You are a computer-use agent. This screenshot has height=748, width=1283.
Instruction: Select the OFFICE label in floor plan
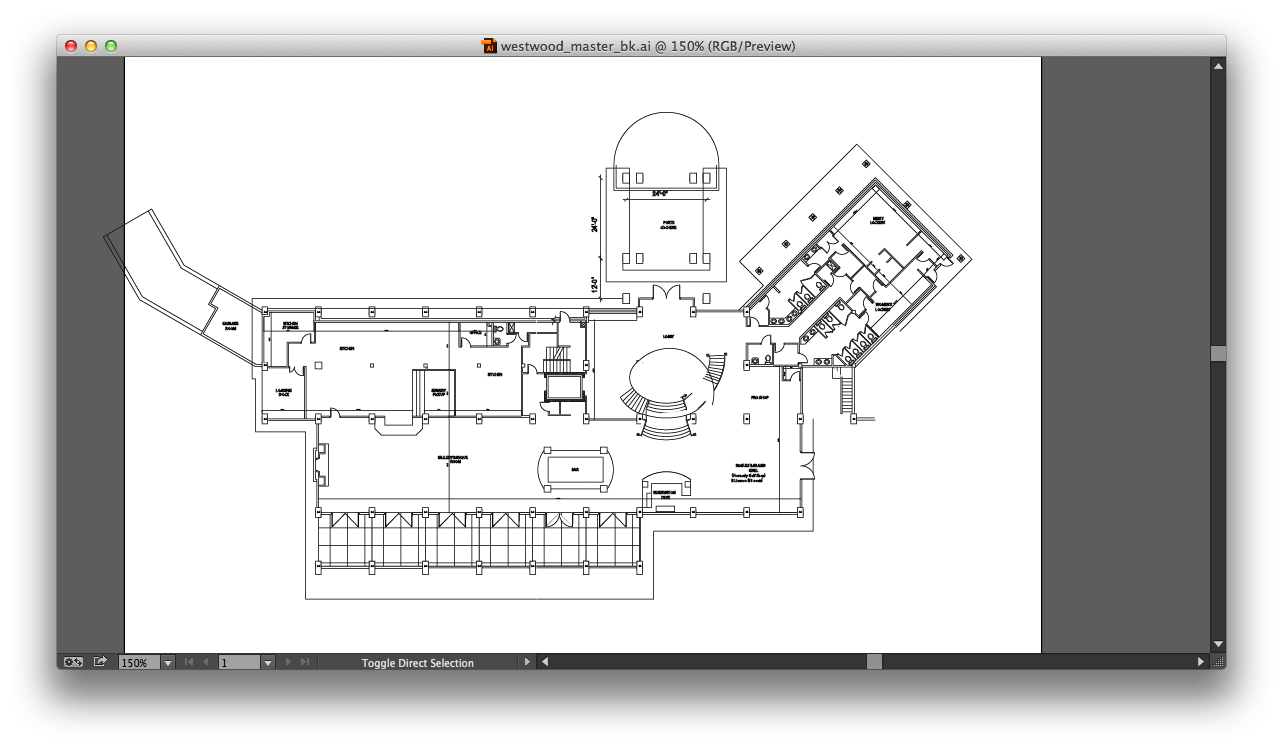(x=476, y=332)
